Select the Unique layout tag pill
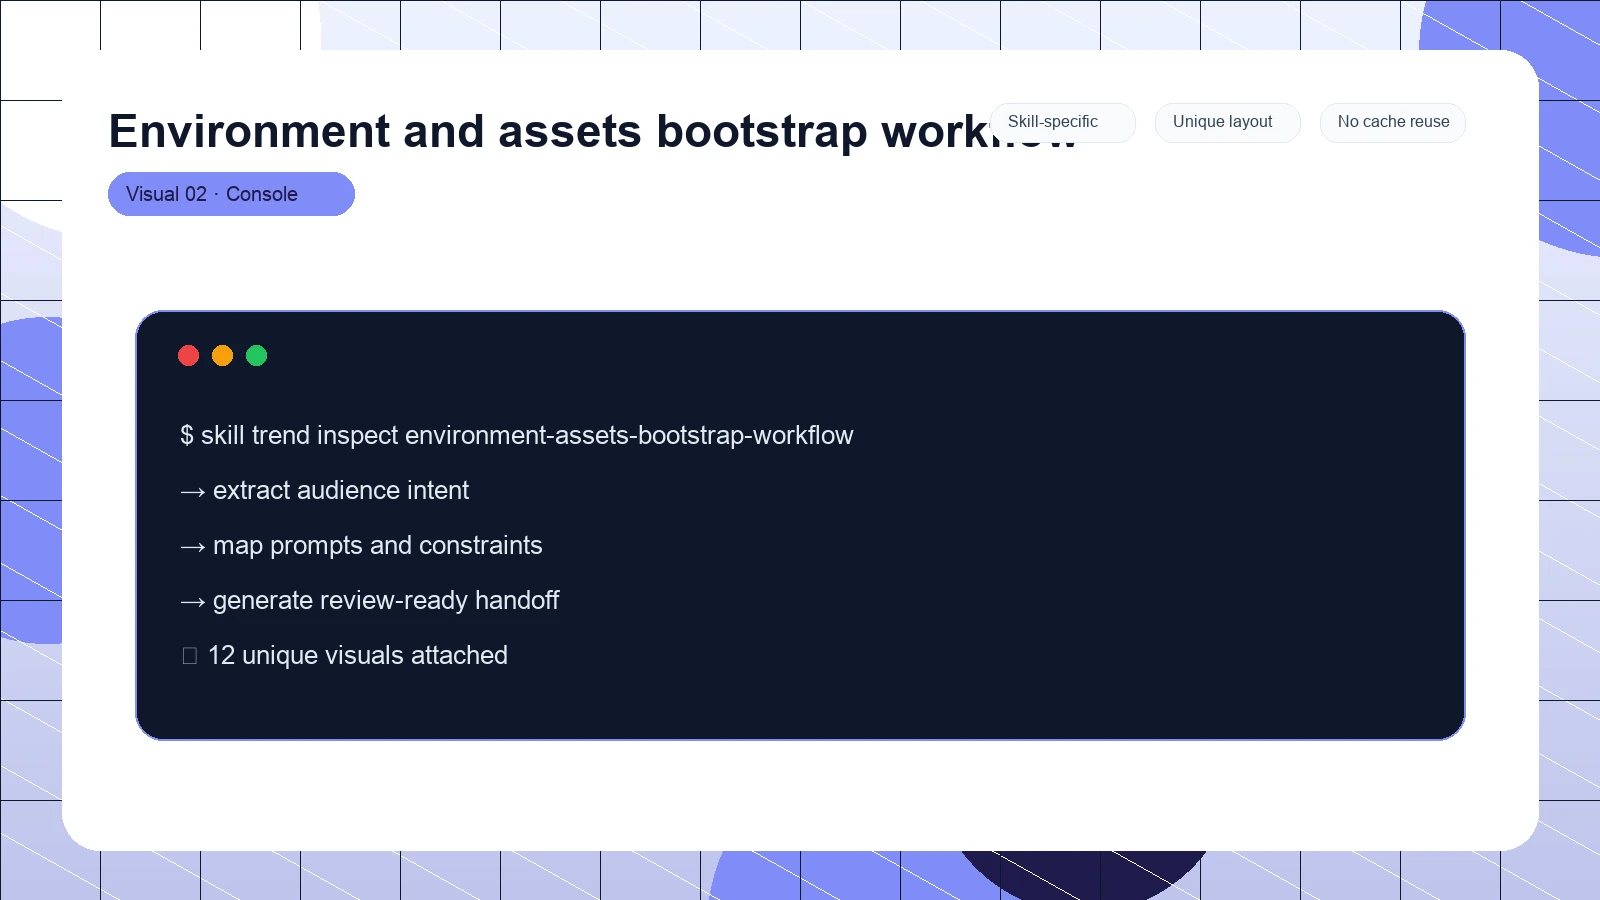The height and width of the screenshot is (900, 1600). click(1227, 122)
